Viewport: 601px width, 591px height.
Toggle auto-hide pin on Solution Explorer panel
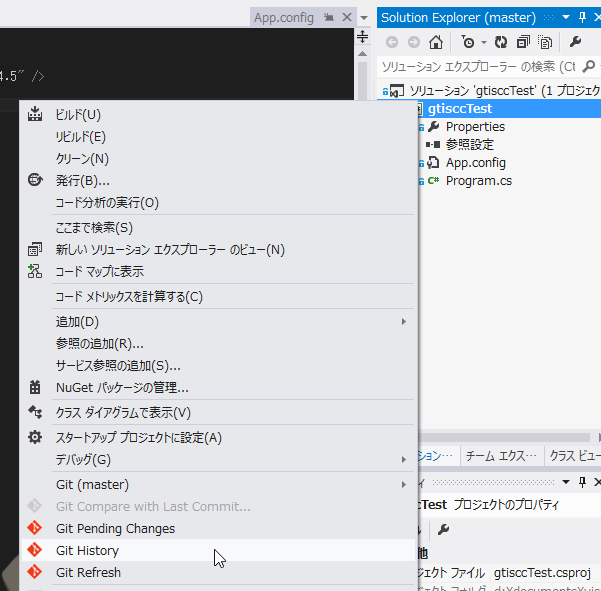[582, 18]
